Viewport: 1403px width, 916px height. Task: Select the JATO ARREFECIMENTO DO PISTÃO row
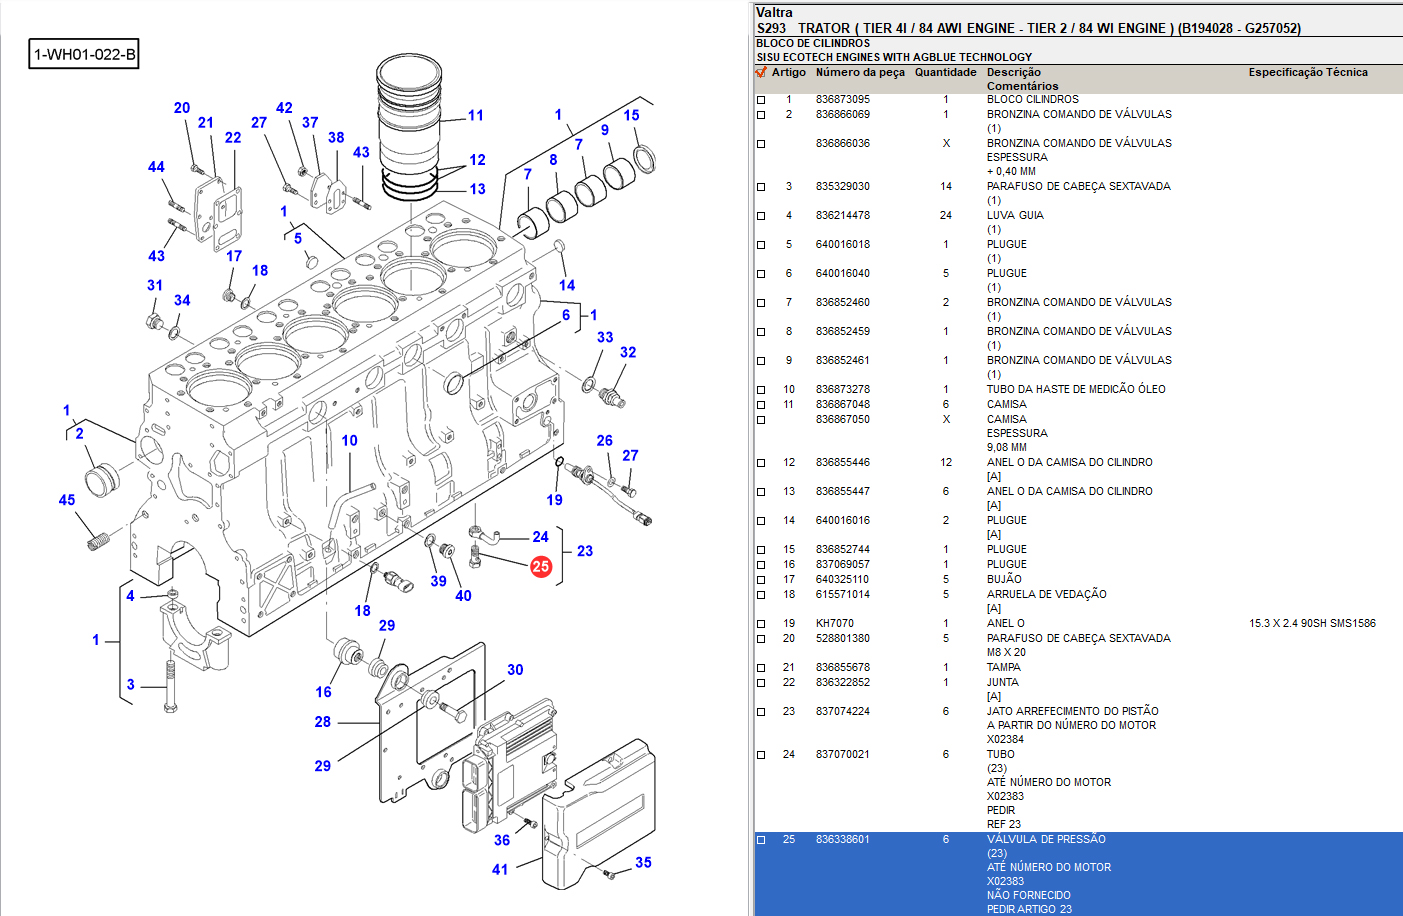[1072, 711]
